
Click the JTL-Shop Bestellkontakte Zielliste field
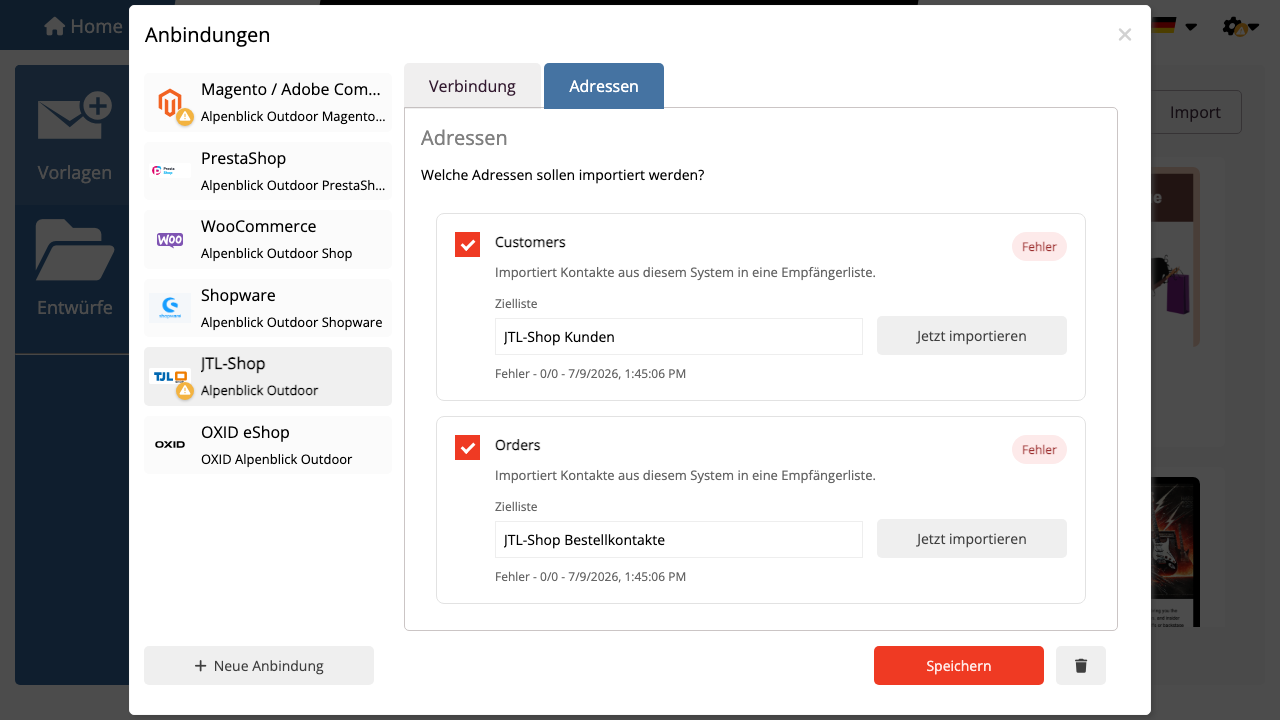679,539
